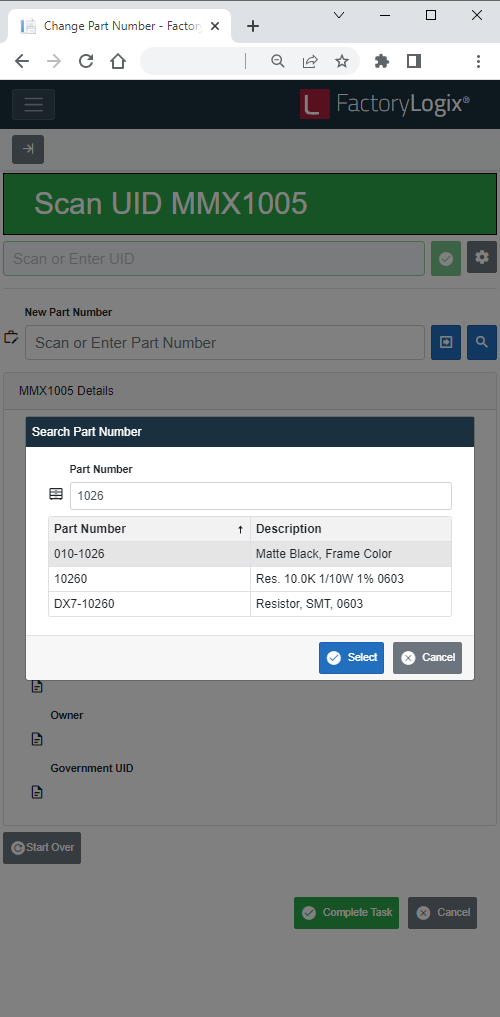Click the green UID confirm checkmark

point(446,258)
